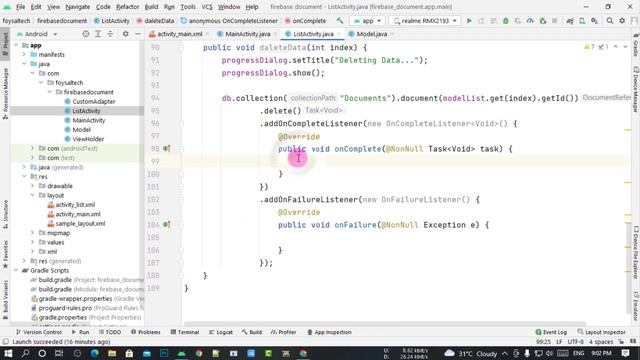
Task: Click the fold marker on line 96
Action: click(181, 124)
